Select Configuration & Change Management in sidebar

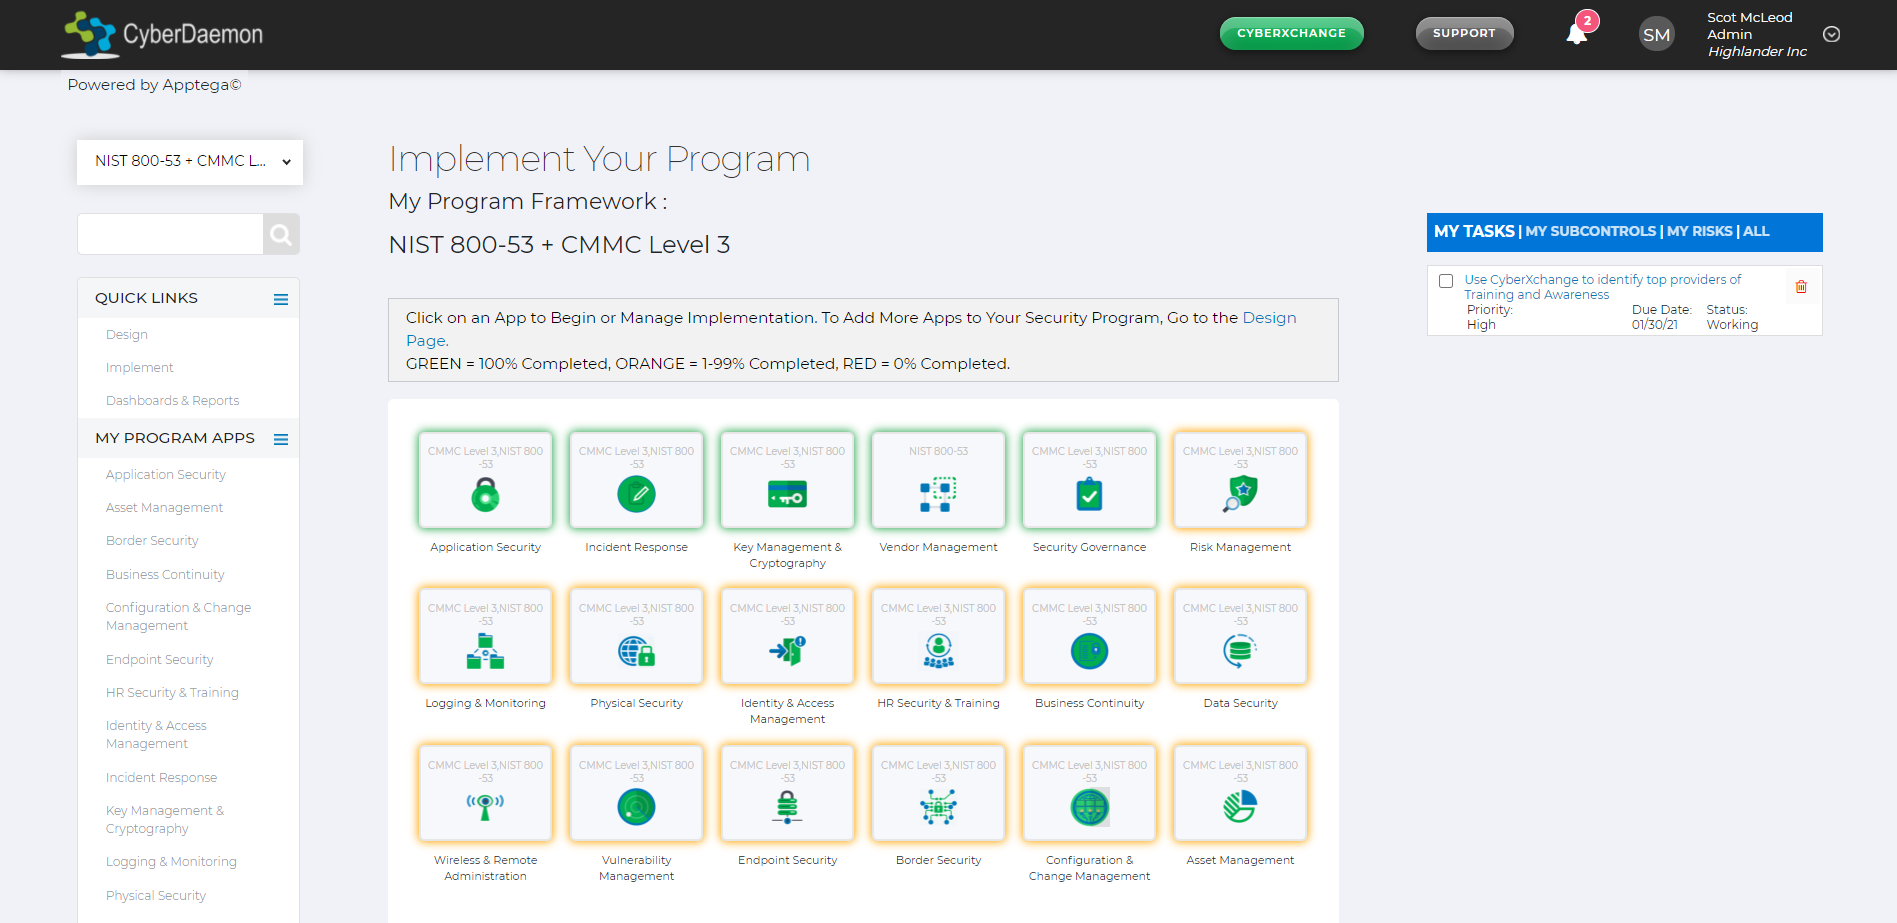point(178,616)
